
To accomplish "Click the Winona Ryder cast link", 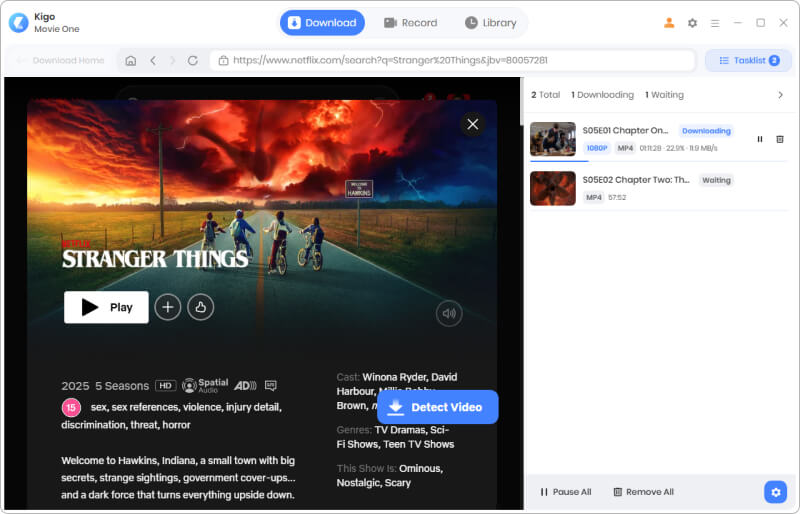I will coord(394,377).
